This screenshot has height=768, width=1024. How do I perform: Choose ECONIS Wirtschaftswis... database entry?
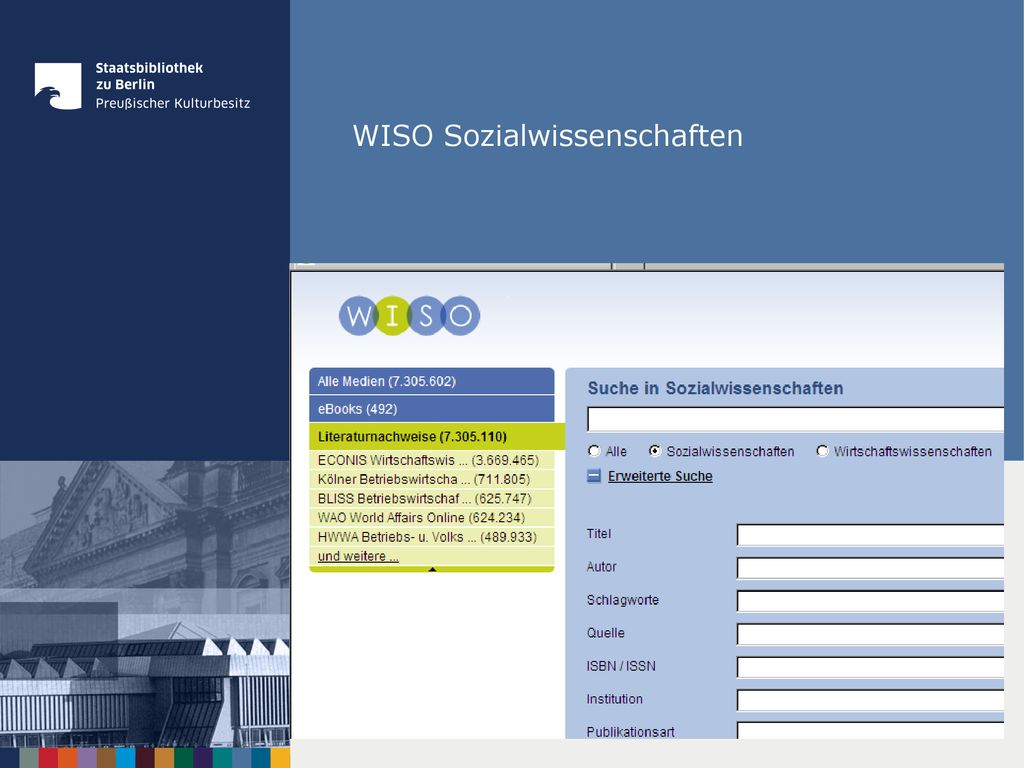click(x=432, y=460)
